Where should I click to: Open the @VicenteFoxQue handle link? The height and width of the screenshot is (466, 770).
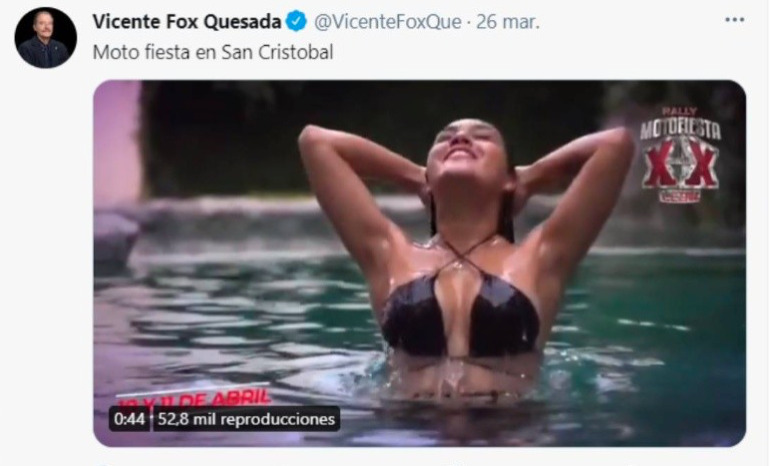tap(387, 22)
